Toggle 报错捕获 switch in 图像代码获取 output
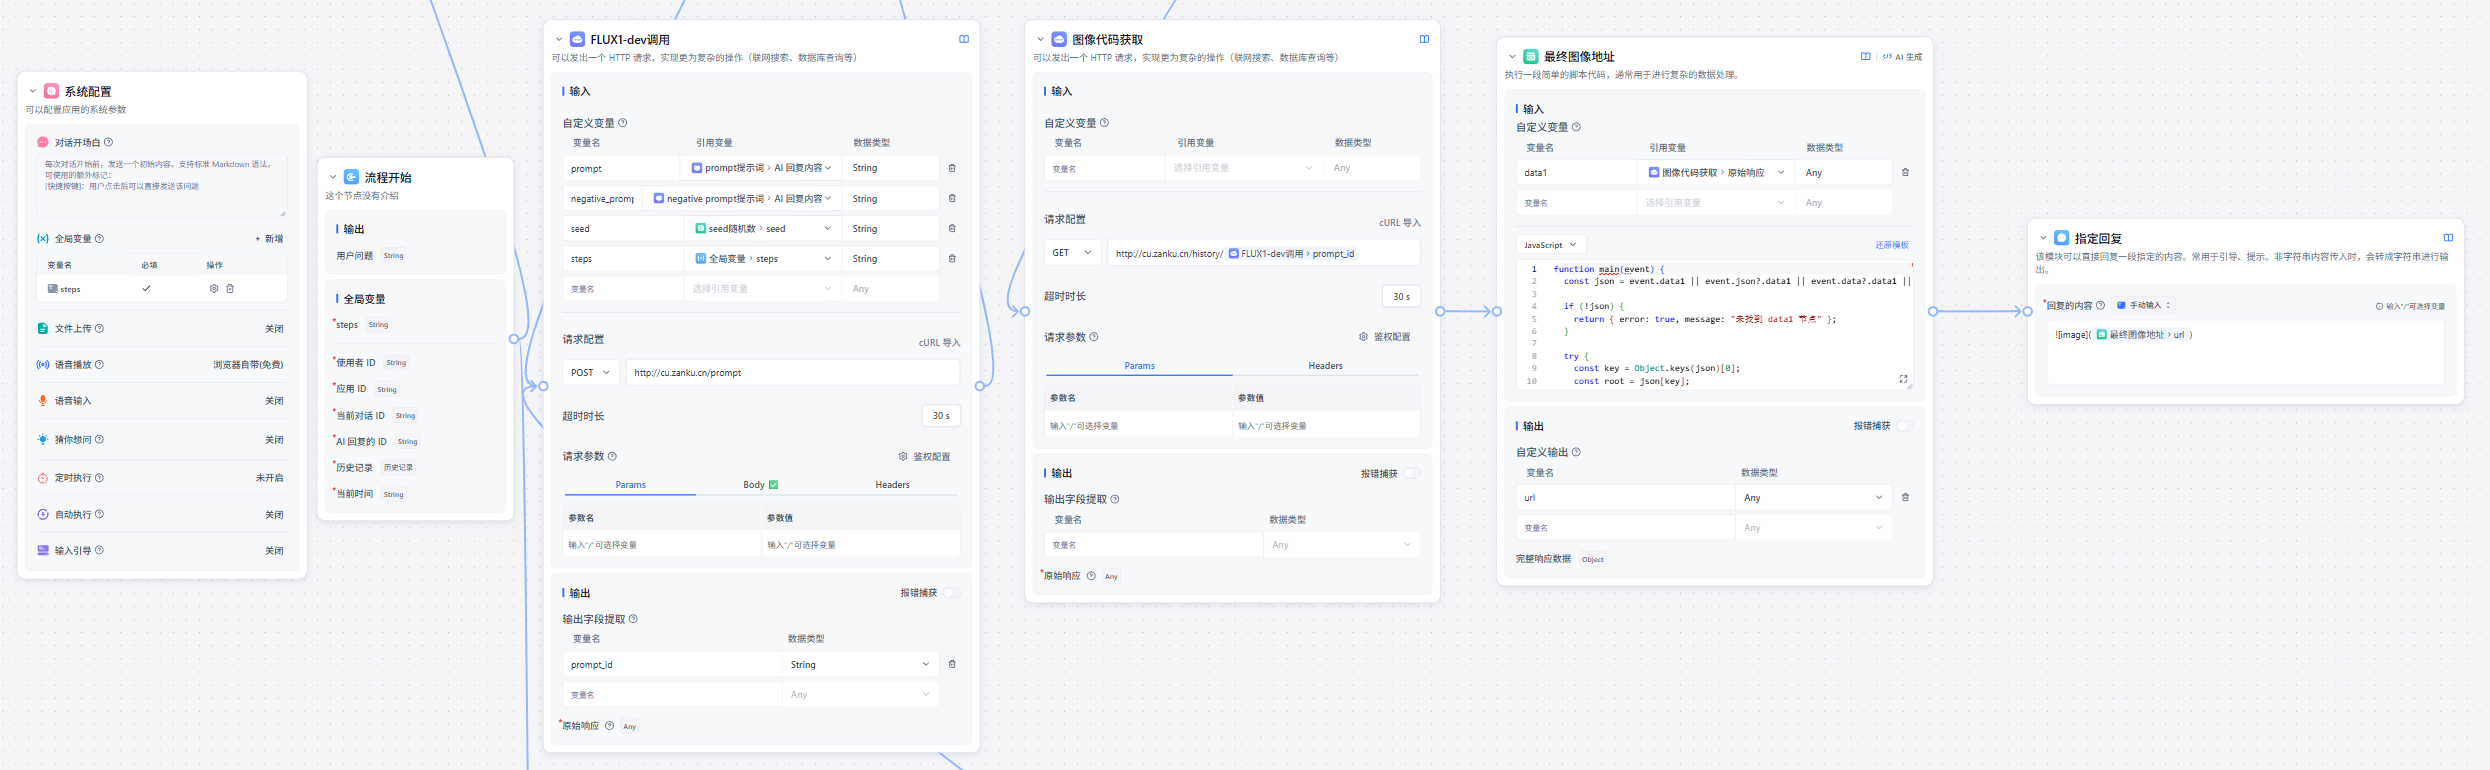This screenshot has height=770, width=2490. tap(1412, 473)
